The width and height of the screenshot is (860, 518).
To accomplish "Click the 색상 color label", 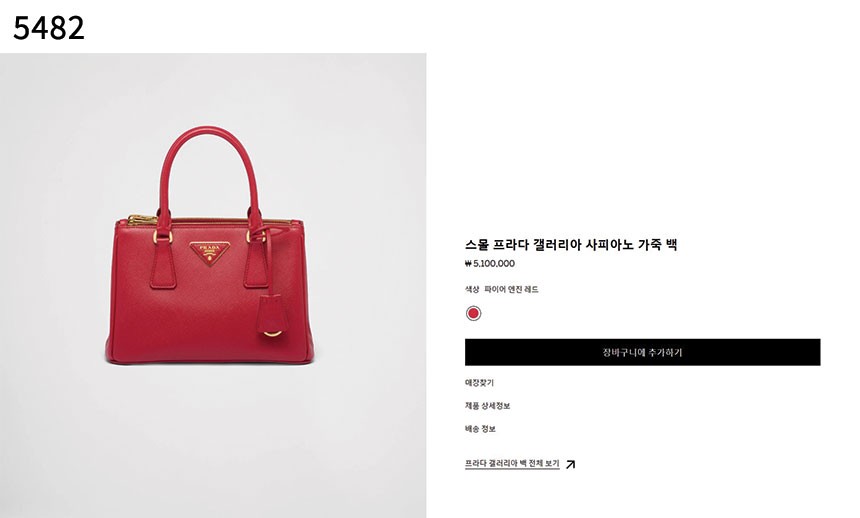I will [x=472, y=289].
